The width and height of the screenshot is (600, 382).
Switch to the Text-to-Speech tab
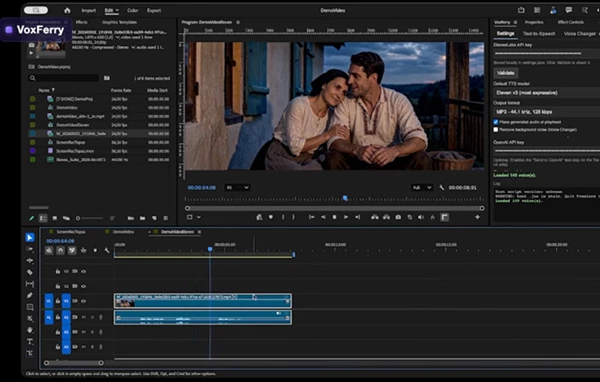(x=539, y=34)
